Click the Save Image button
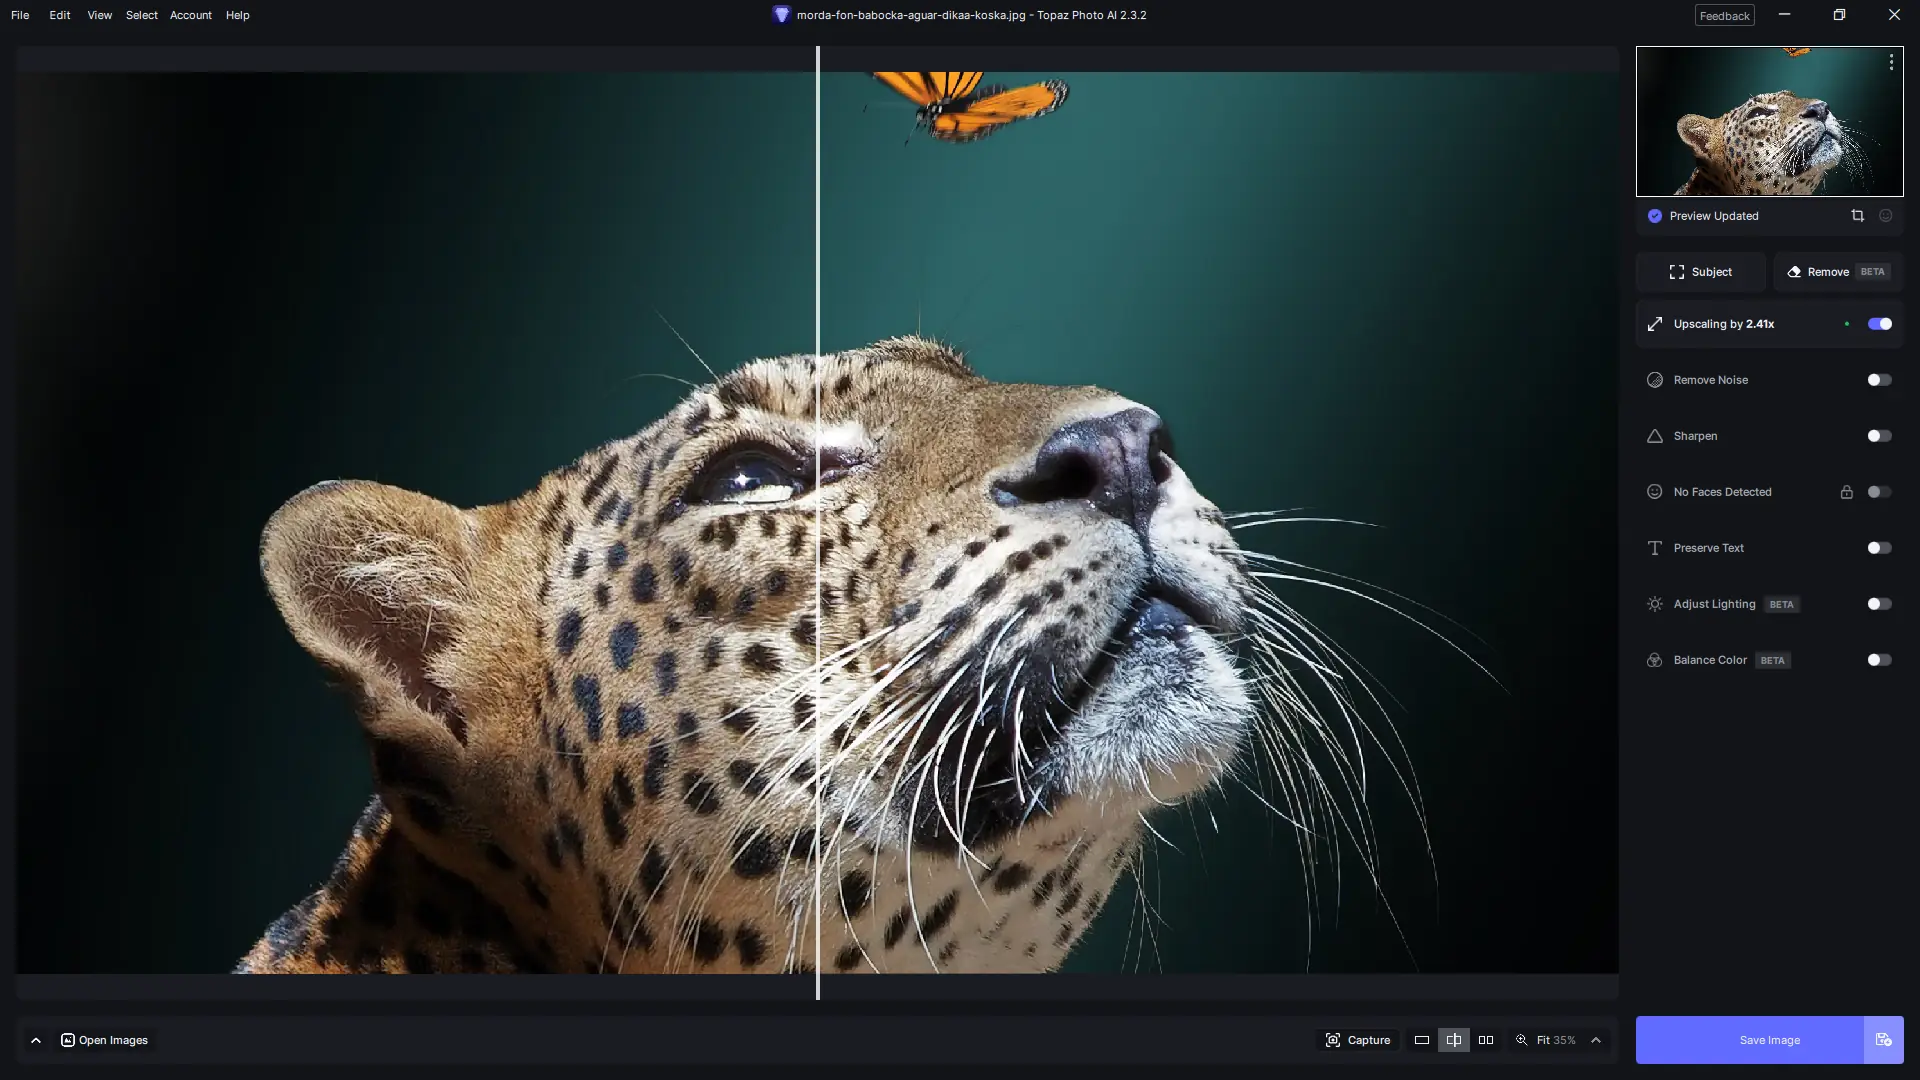Image resolution: width=1920 pixels, height=1080 pixels. coord(1769,1040)
